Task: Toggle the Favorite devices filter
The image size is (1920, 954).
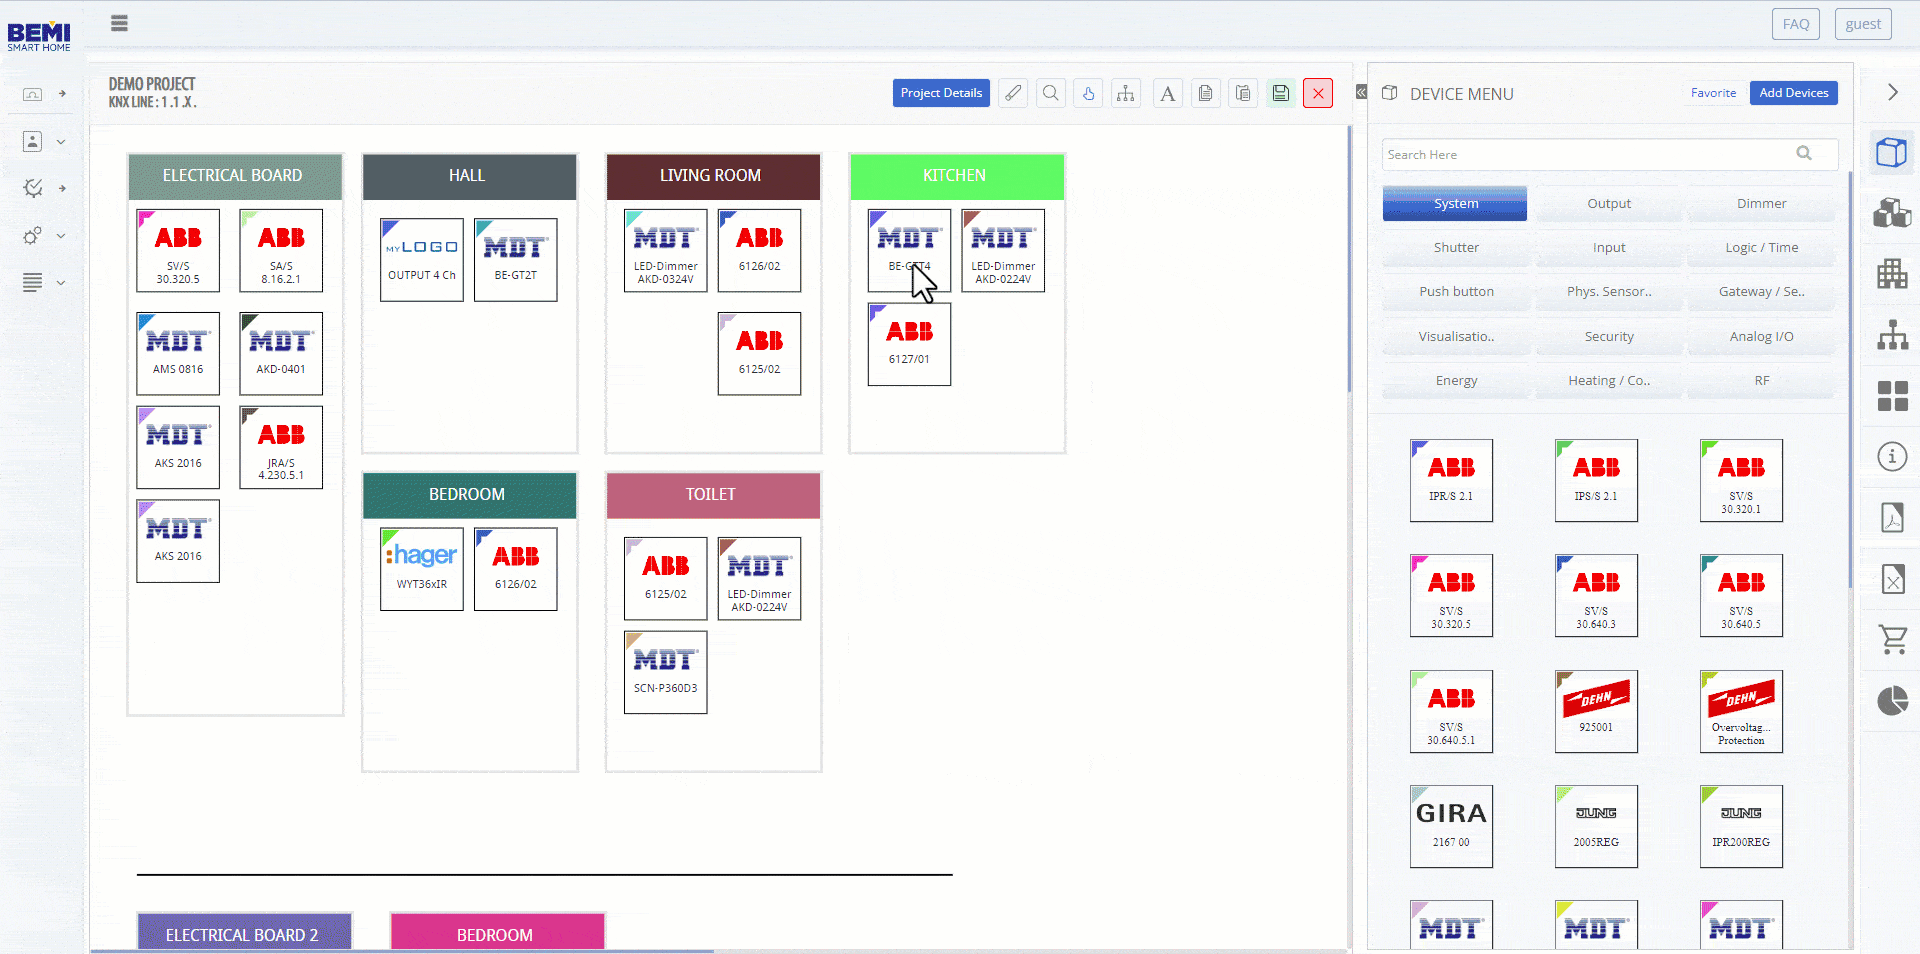Action: 1712,93
